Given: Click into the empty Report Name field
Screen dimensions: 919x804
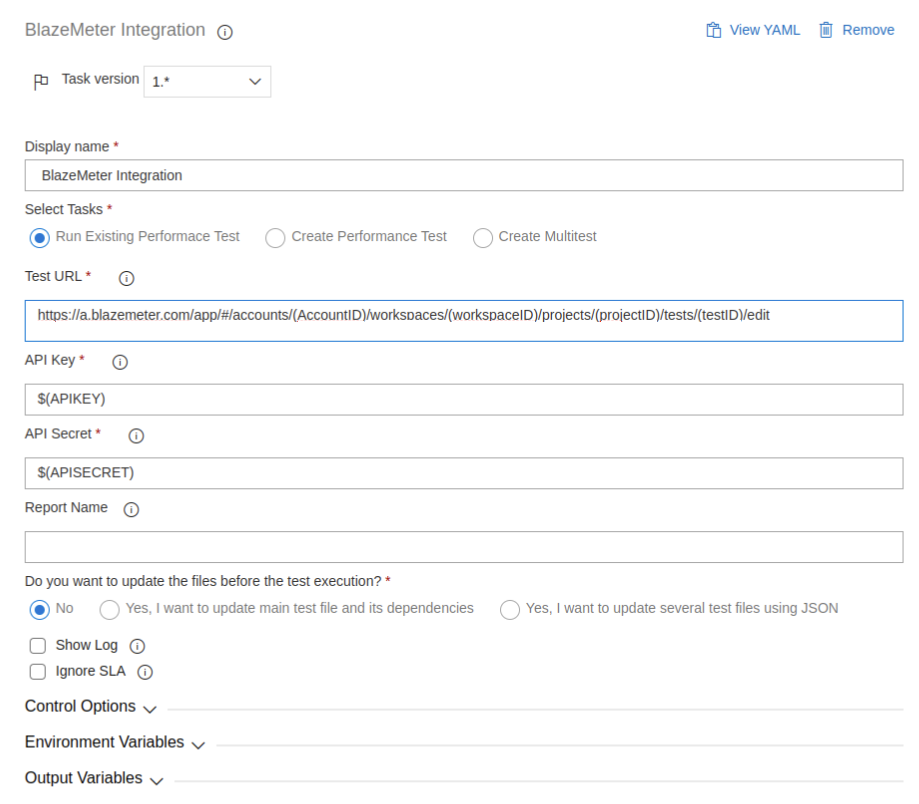Looking at the screenshot, I should pos(464,547).
